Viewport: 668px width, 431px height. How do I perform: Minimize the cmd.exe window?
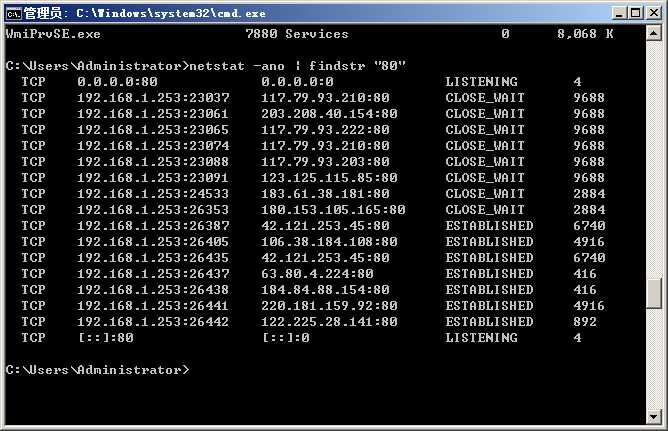(x=619, y=13)
